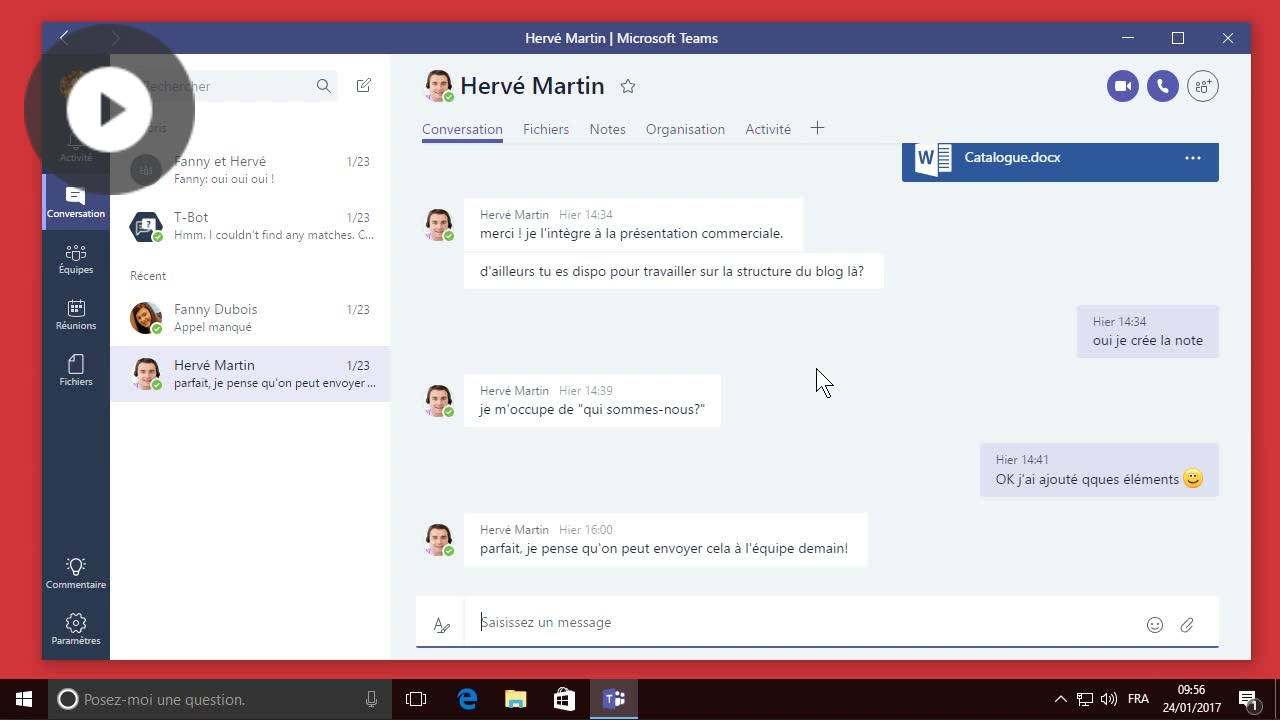Switch to the Fichiers tab
The height and width of the screenshot is (720, 1280).
(x=546, y=129)
